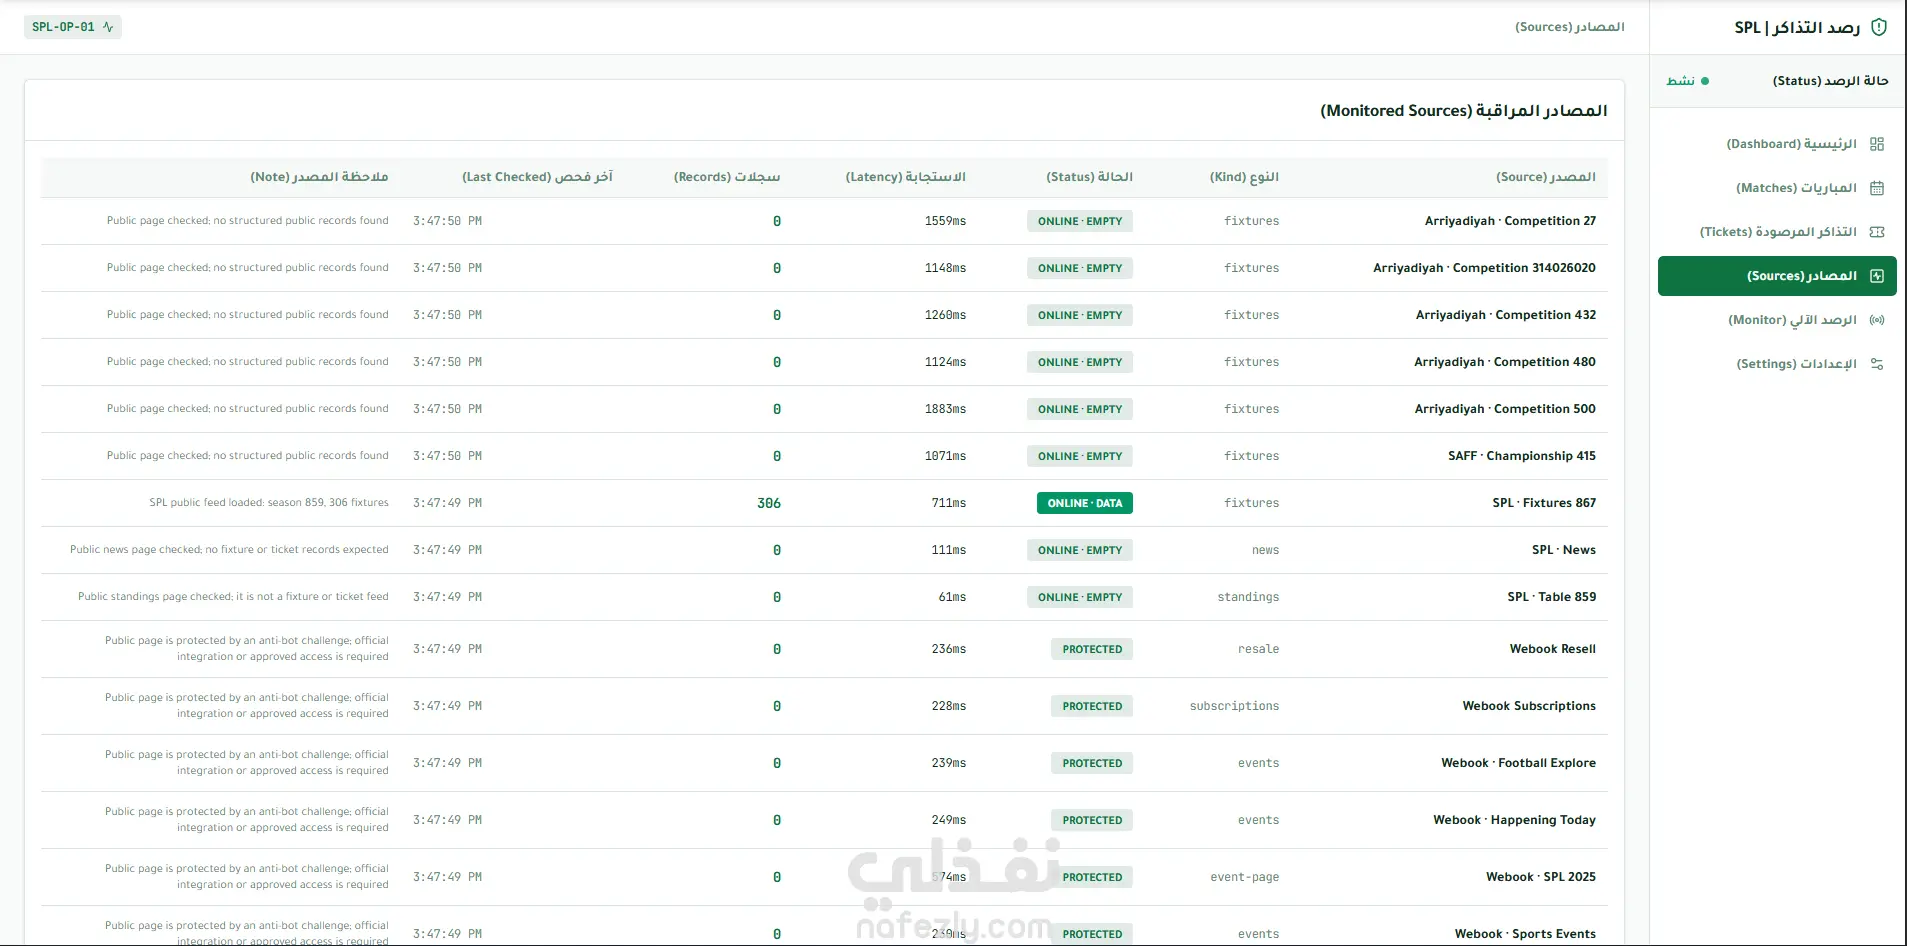Image resolution: width=1907 pixels, height=946 pixels.
Task: Select SPL · Table 859 source name
Action: click(x=1552, y=597)
